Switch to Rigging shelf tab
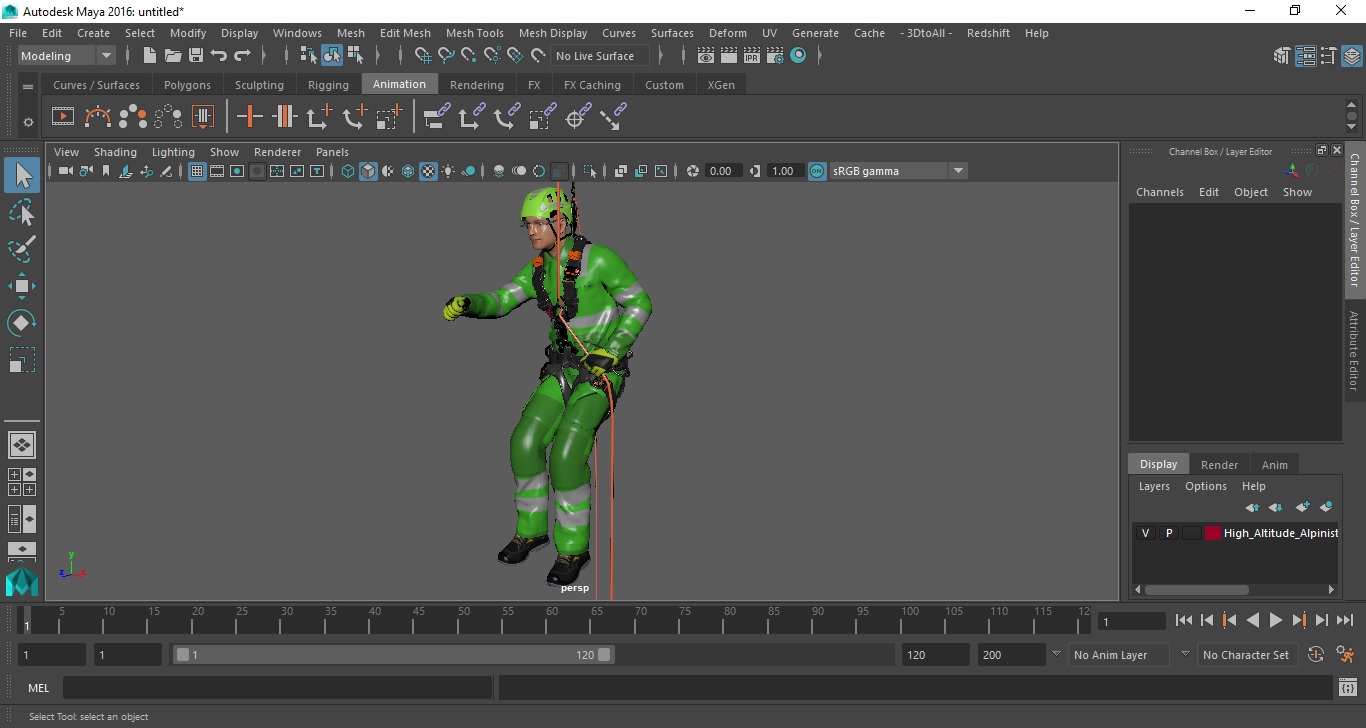This screenshot has width=1366, height=728. [x=328, y=85]
